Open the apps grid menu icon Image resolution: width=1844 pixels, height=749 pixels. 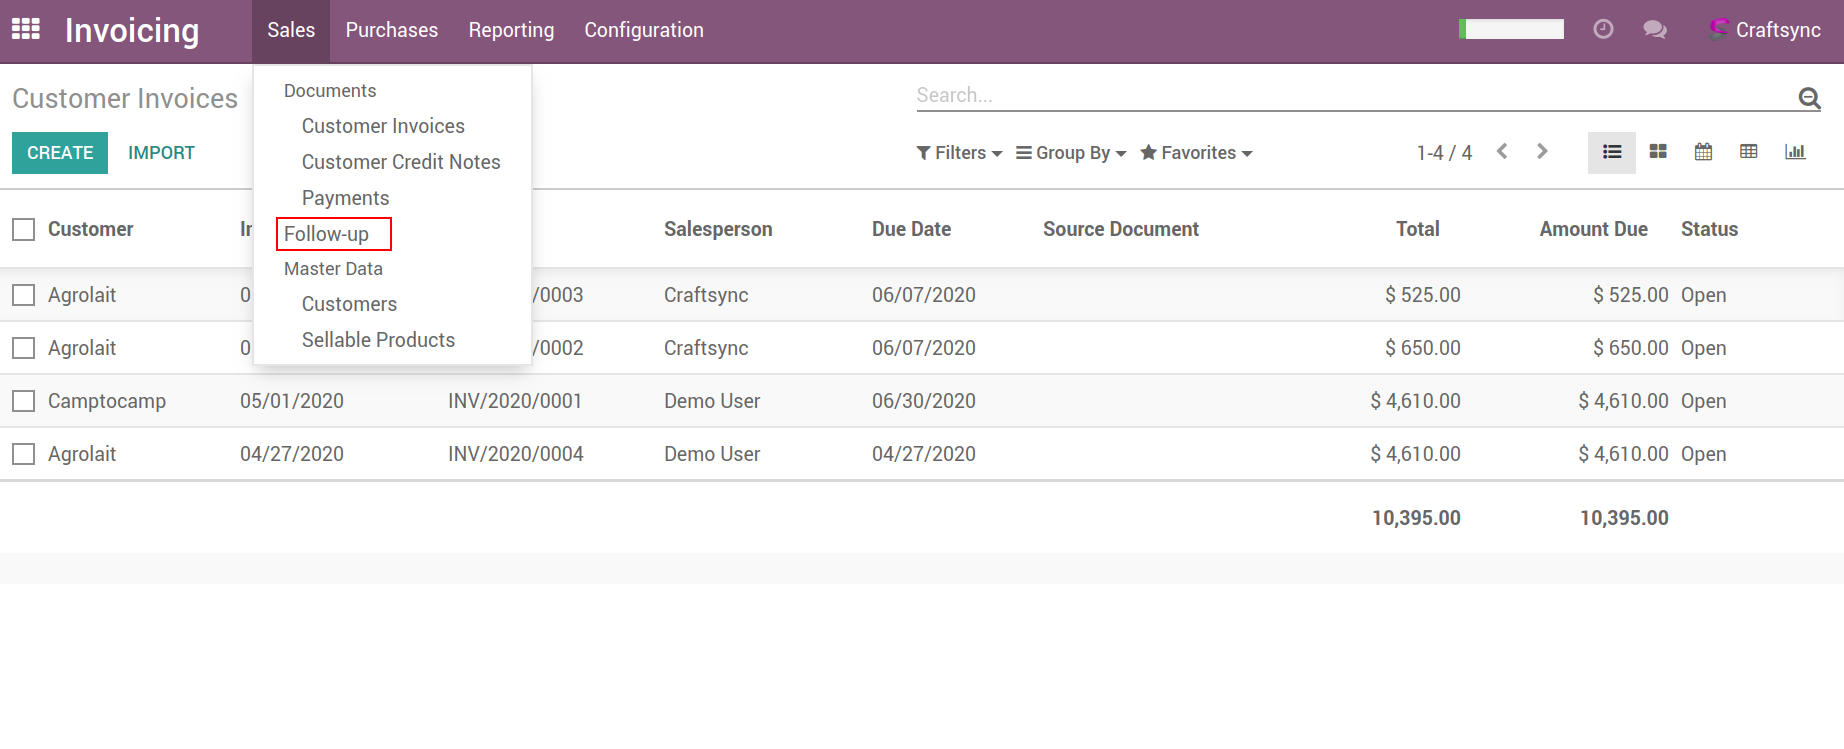(x=26, y=30)
